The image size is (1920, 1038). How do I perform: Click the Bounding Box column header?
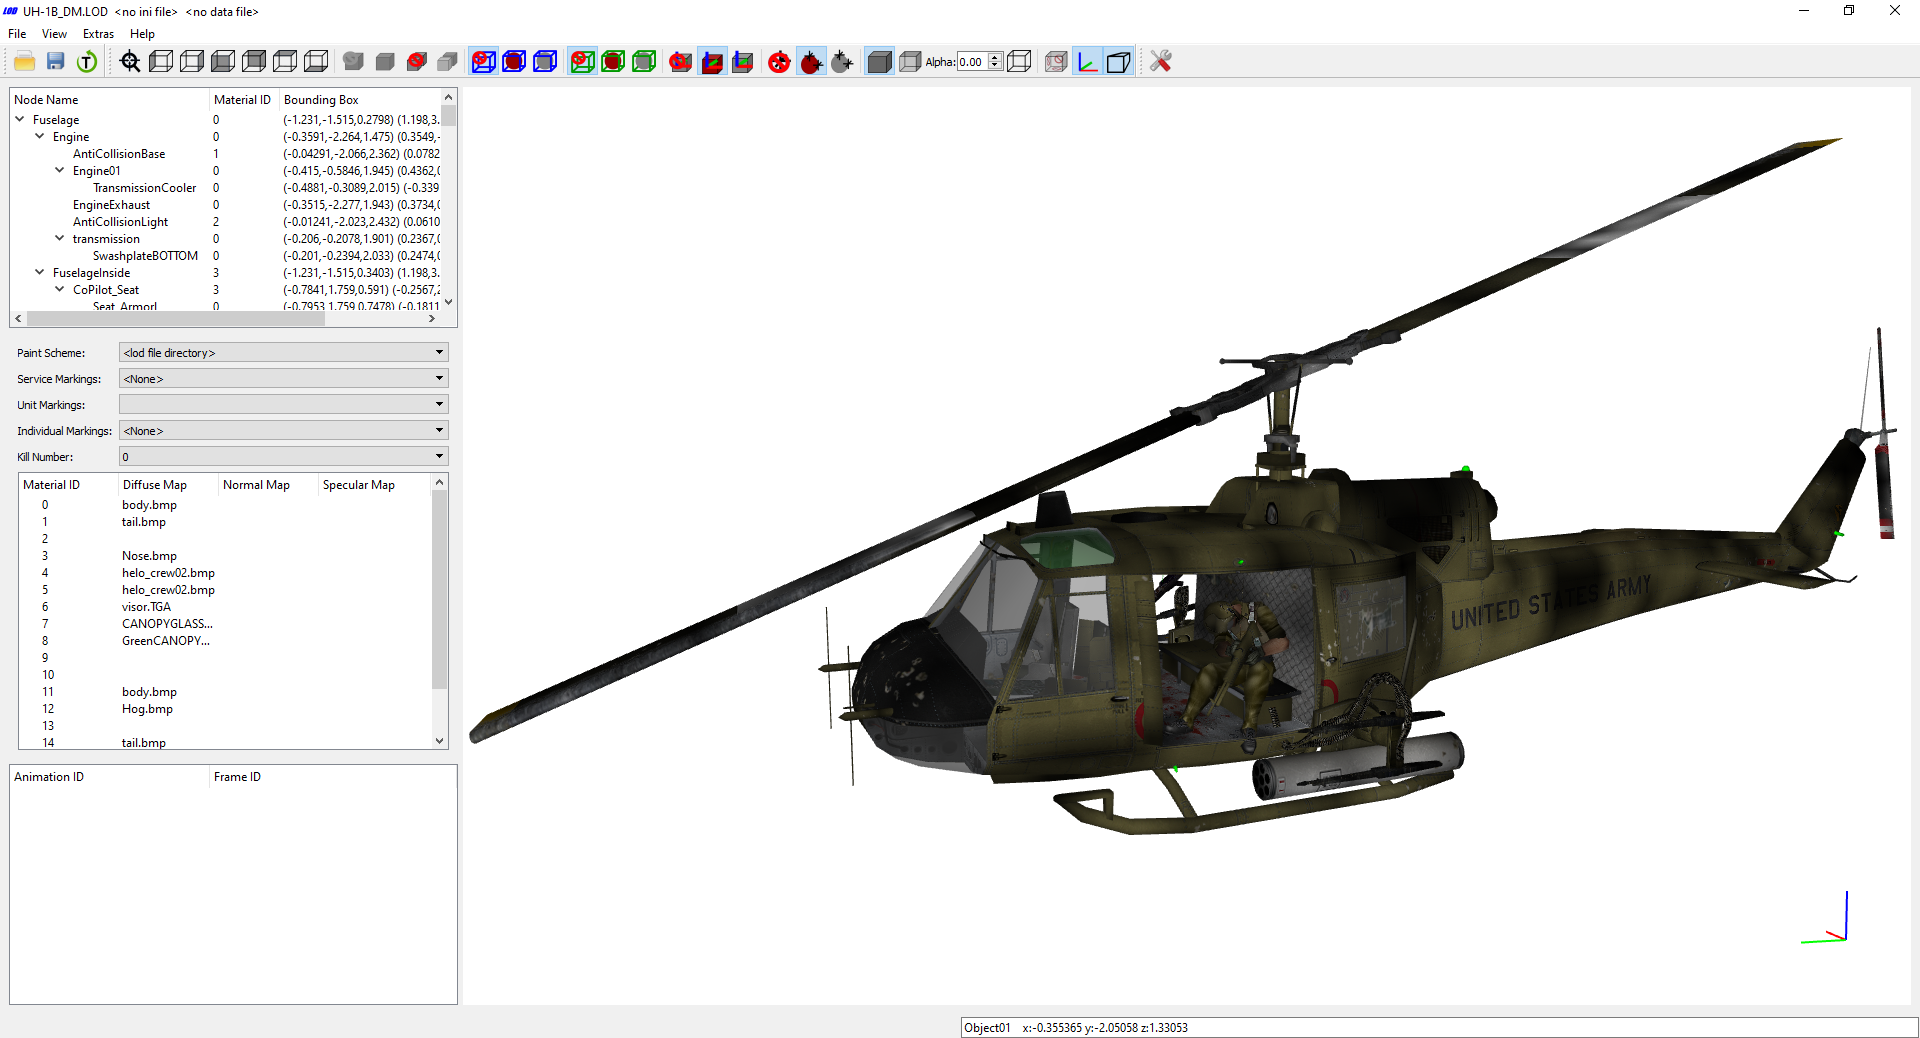pyautogui.click(x=360, y=99)
